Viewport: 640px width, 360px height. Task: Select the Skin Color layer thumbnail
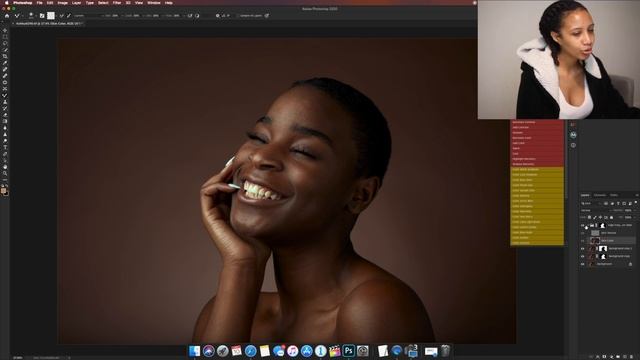pyautogui.click(x=595, y=241)
